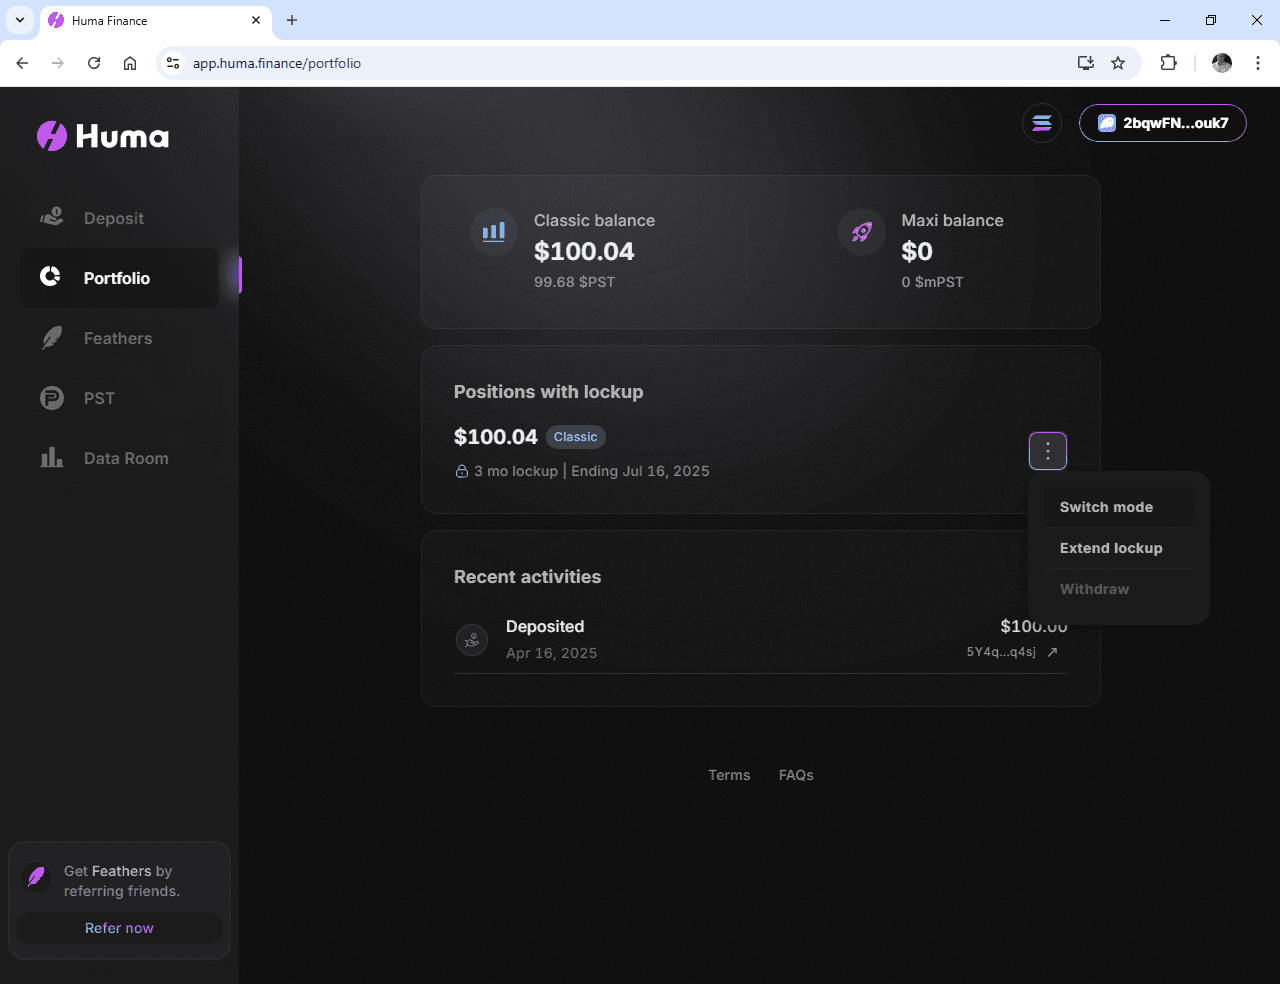1280x984 pixels.
Task: Open the PST sidebar item
Action: [x=119, y=398]
